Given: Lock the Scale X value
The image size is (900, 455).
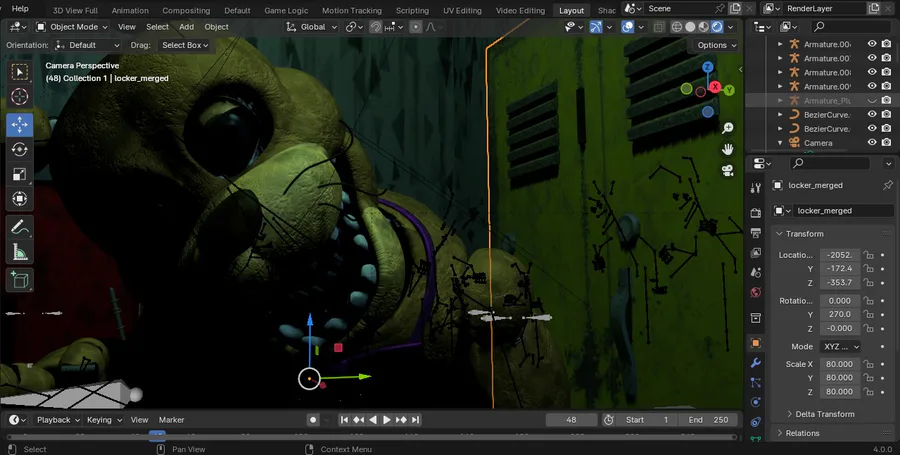Looking at the screenshot, I should 869,364.
